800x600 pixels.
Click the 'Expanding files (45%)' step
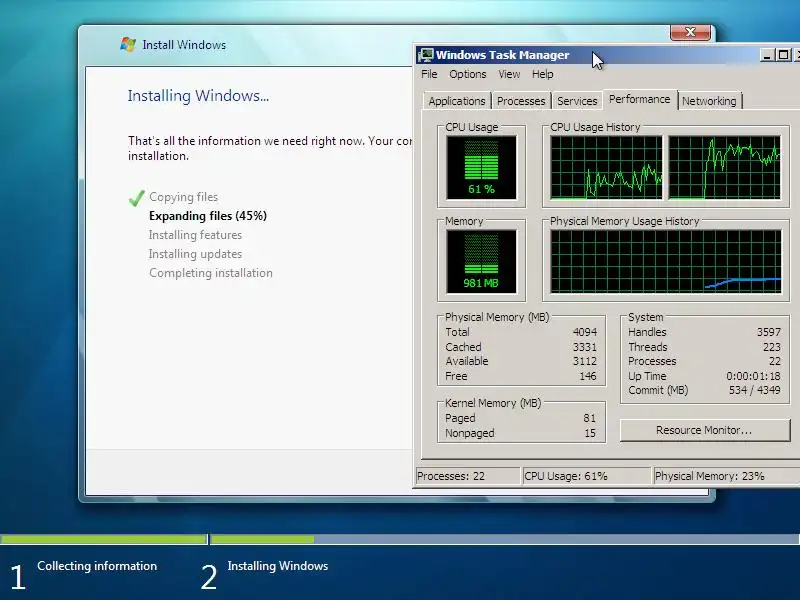coord(208,216)
